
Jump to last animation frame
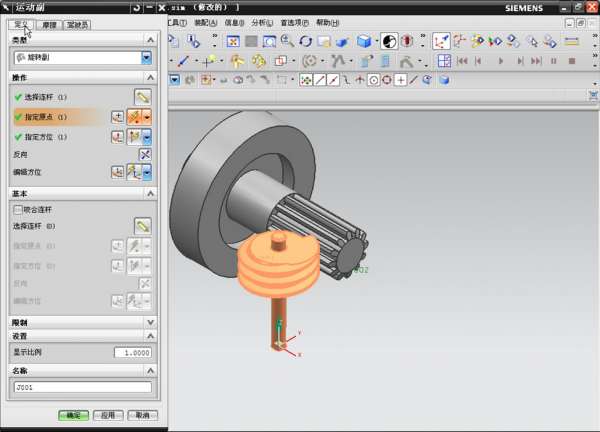coord(536,61)
